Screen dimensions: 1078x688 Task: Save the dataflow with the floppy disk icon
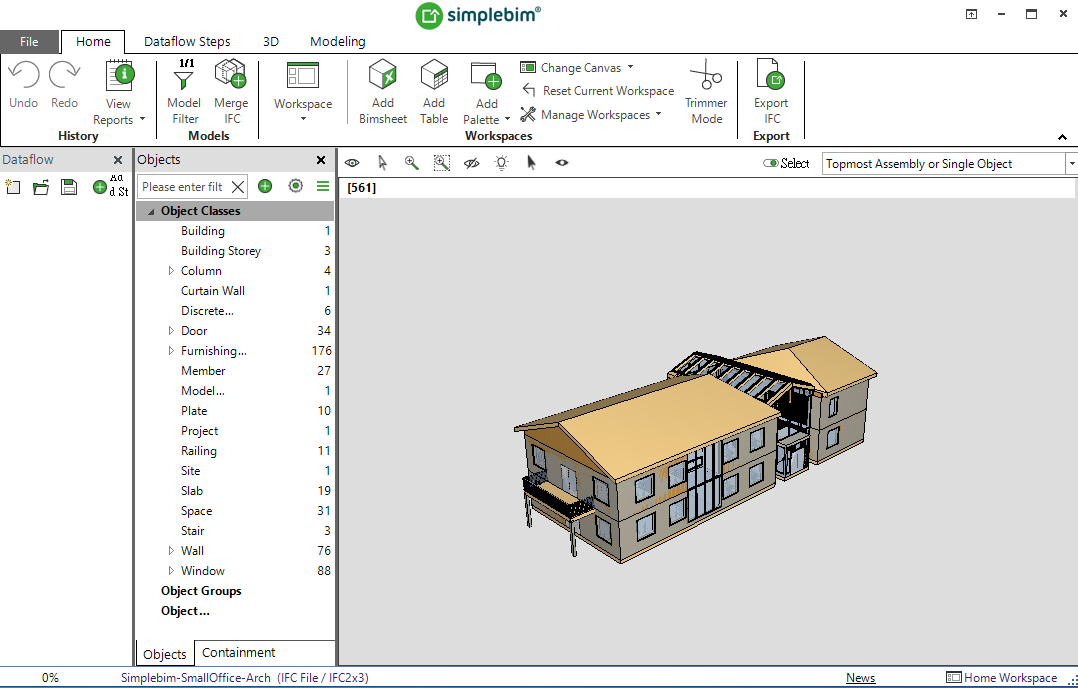point(69,187)
